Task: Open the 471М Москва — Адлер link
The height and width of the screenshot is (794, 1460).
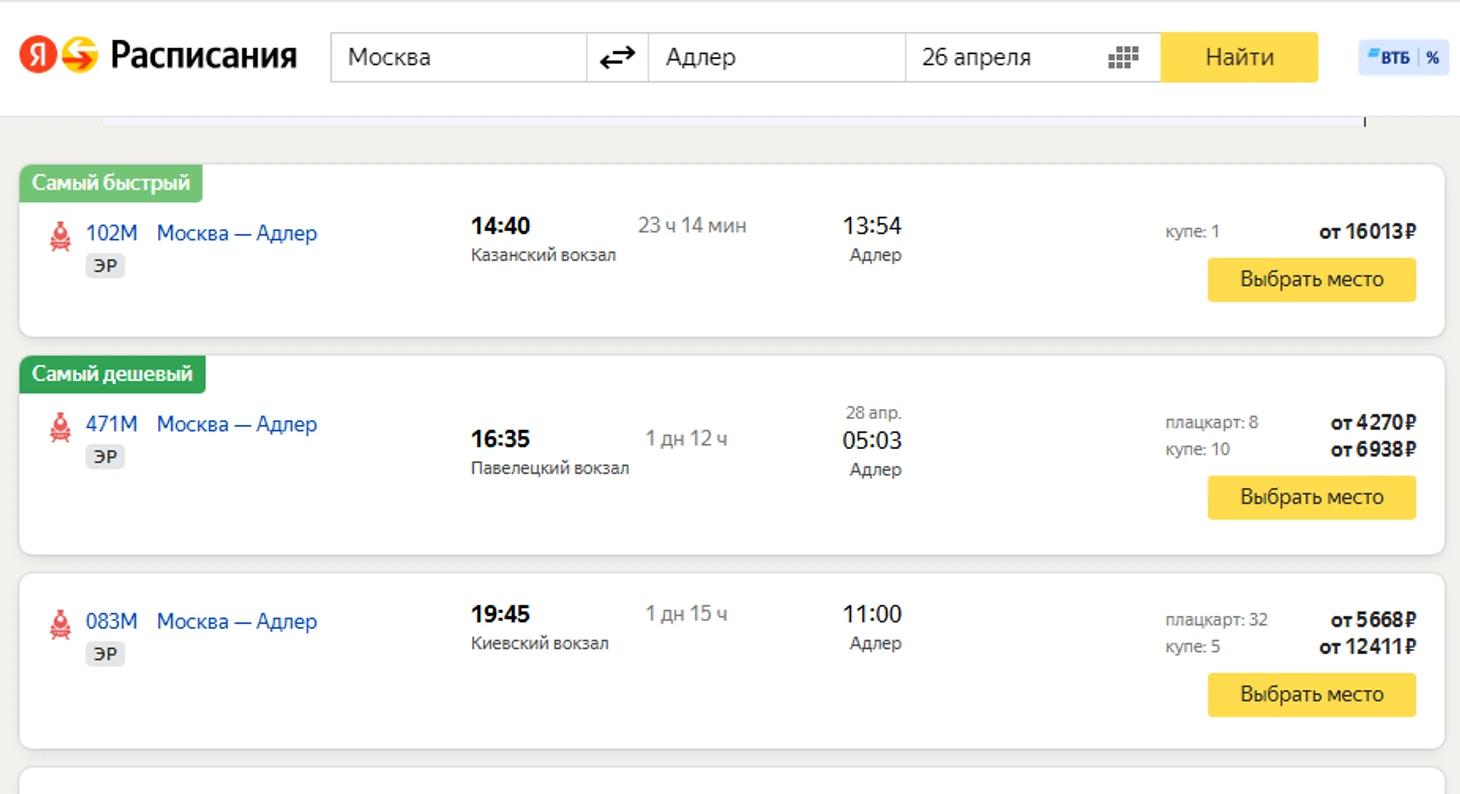Action: (201, 424)
